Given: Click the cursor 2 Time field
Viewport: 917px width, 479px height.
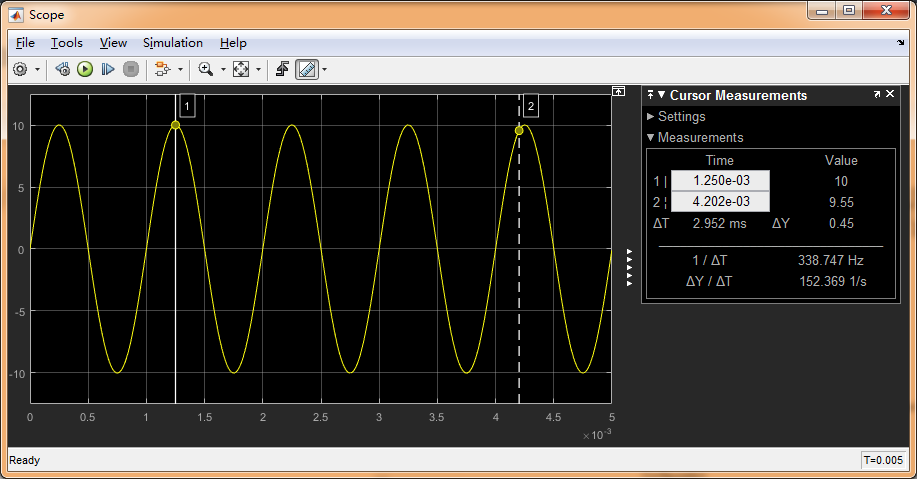Looking at the screenshot, I should coord(720,202).
